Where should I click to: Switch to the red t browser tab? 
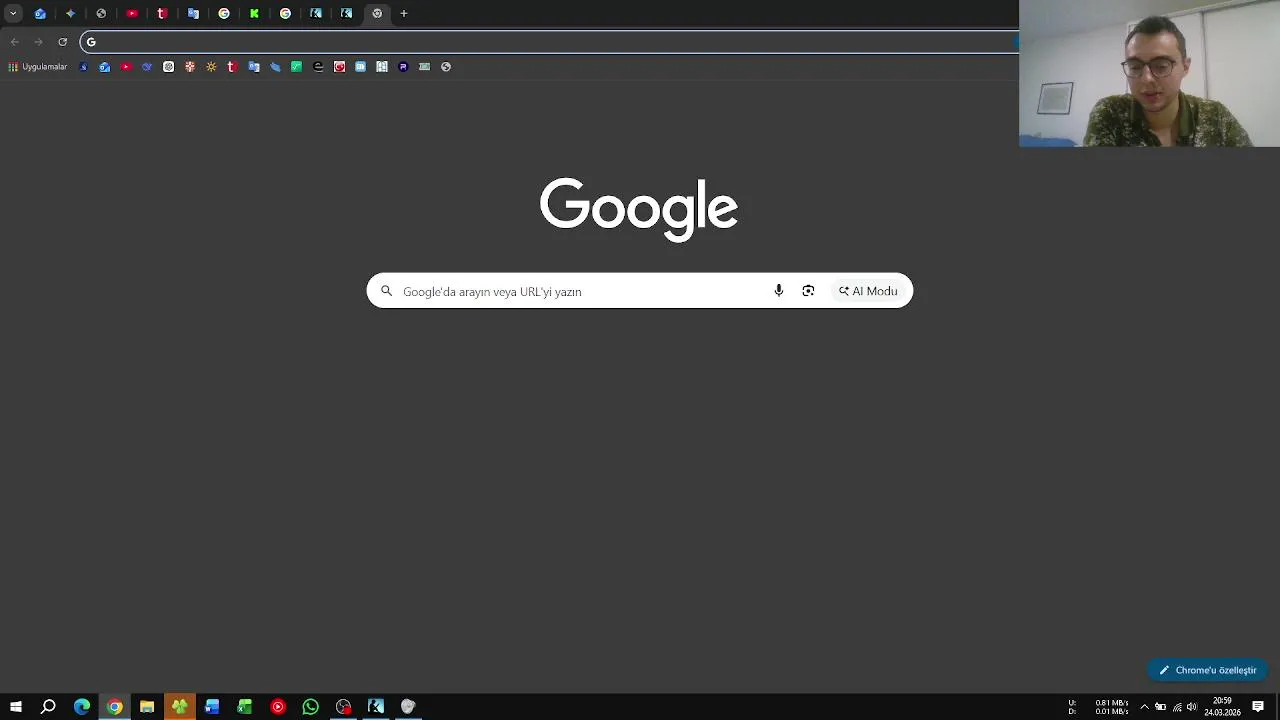(162, 14)
